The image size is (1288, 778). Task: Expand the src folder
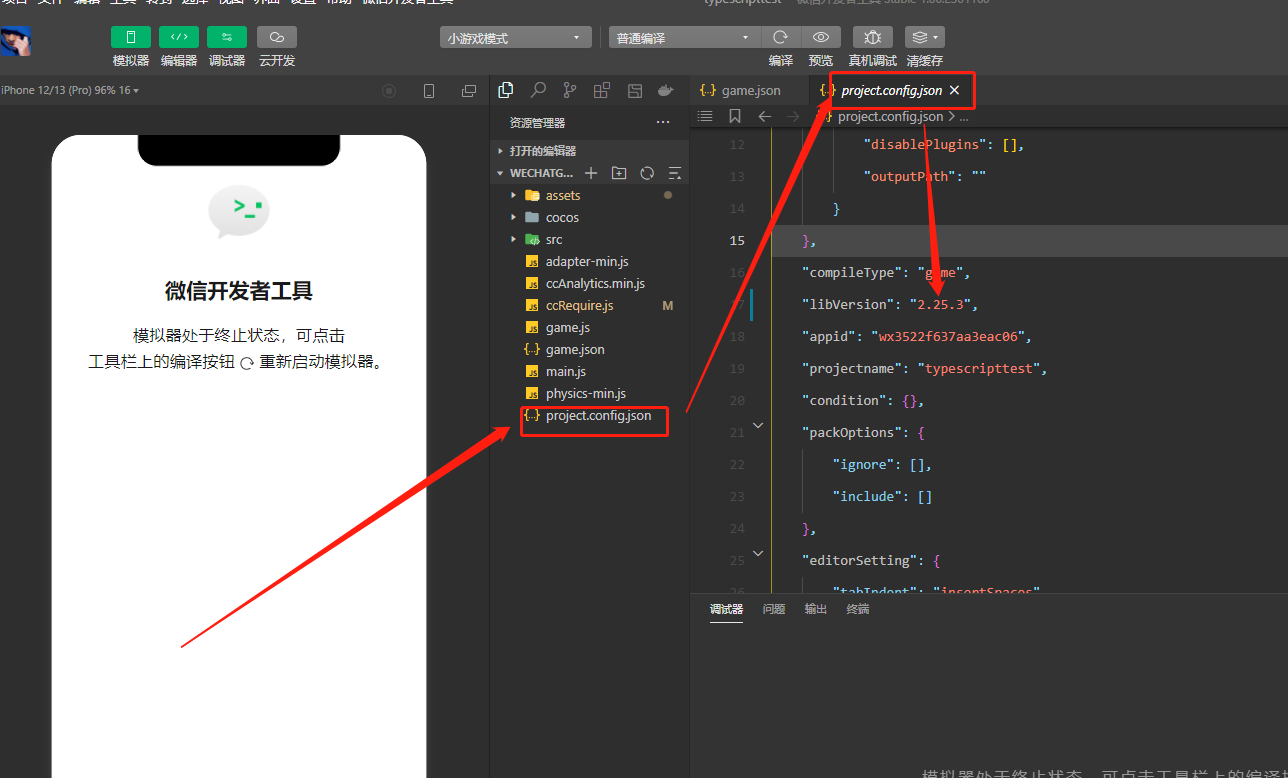(x=590, y=239)
